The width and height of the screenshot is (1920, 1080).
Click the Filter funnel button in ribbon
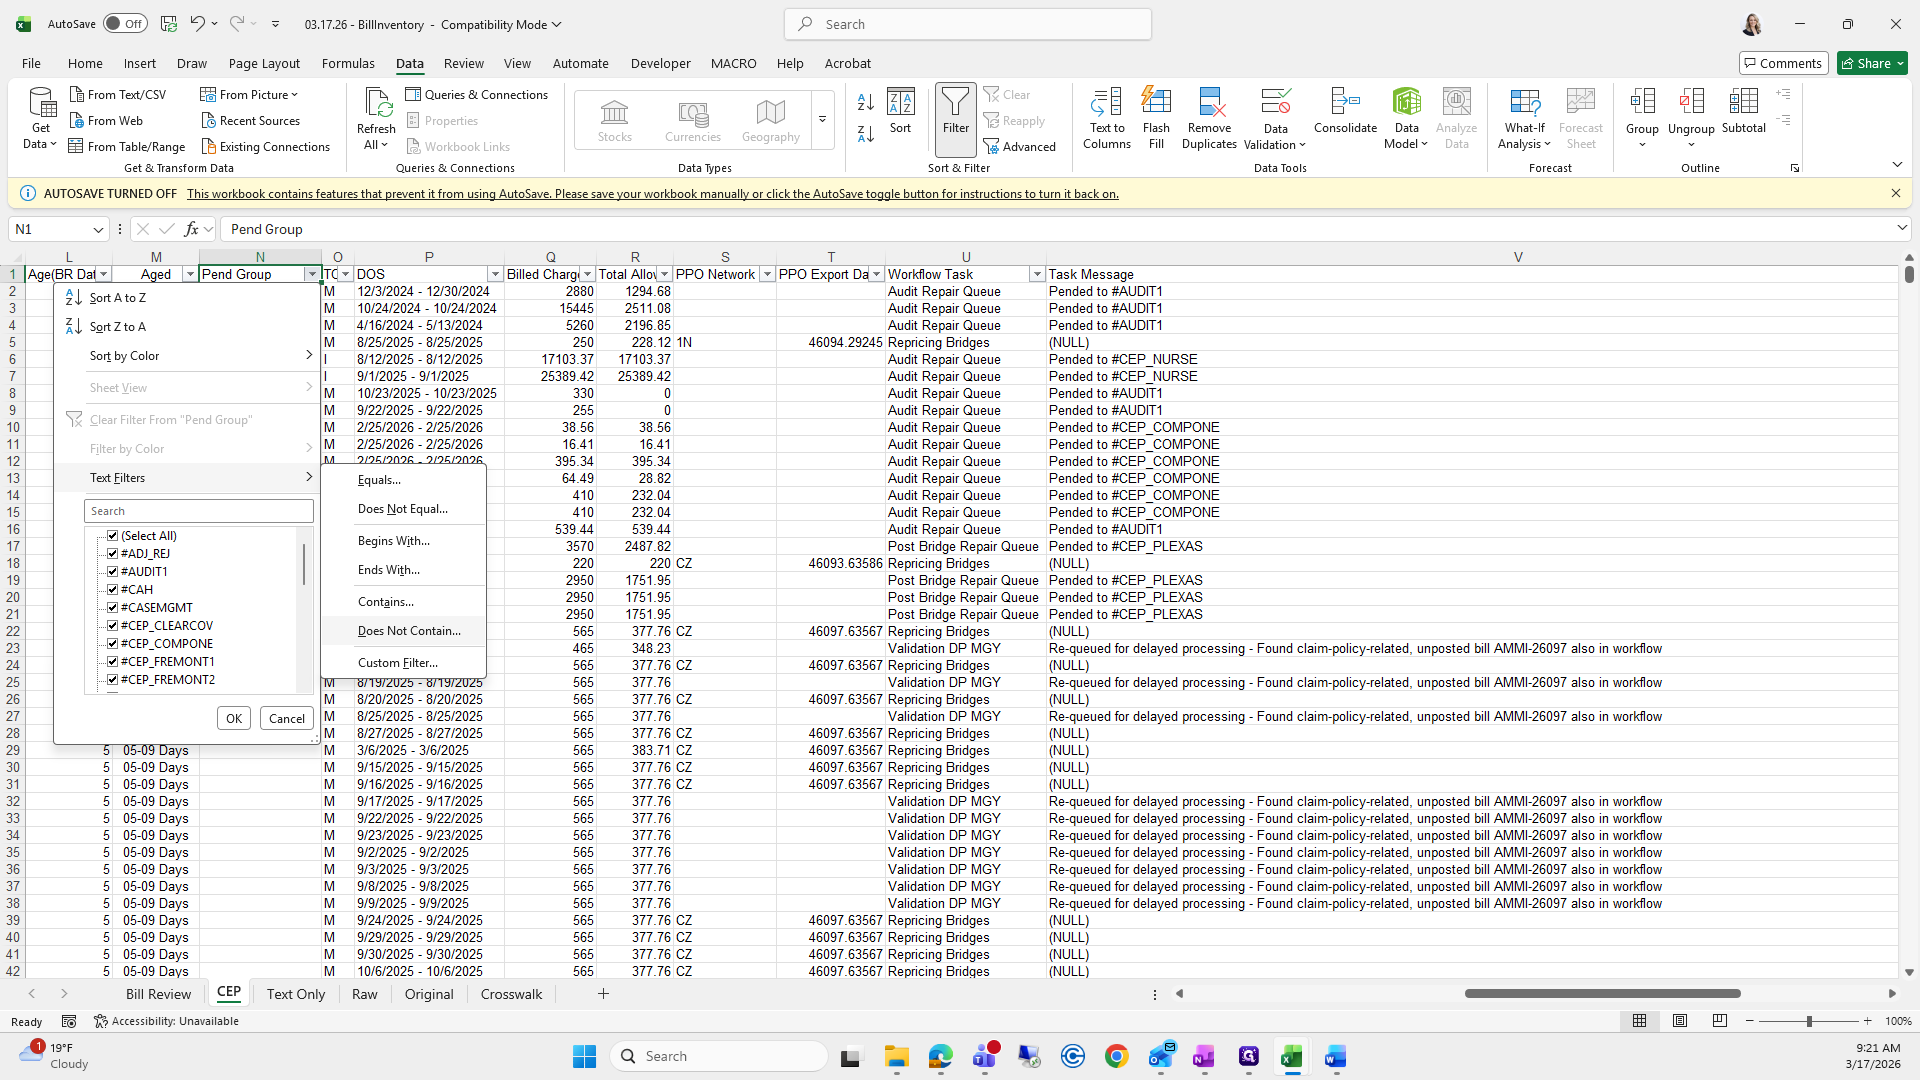pyautogui.click(x=955, y=112)
